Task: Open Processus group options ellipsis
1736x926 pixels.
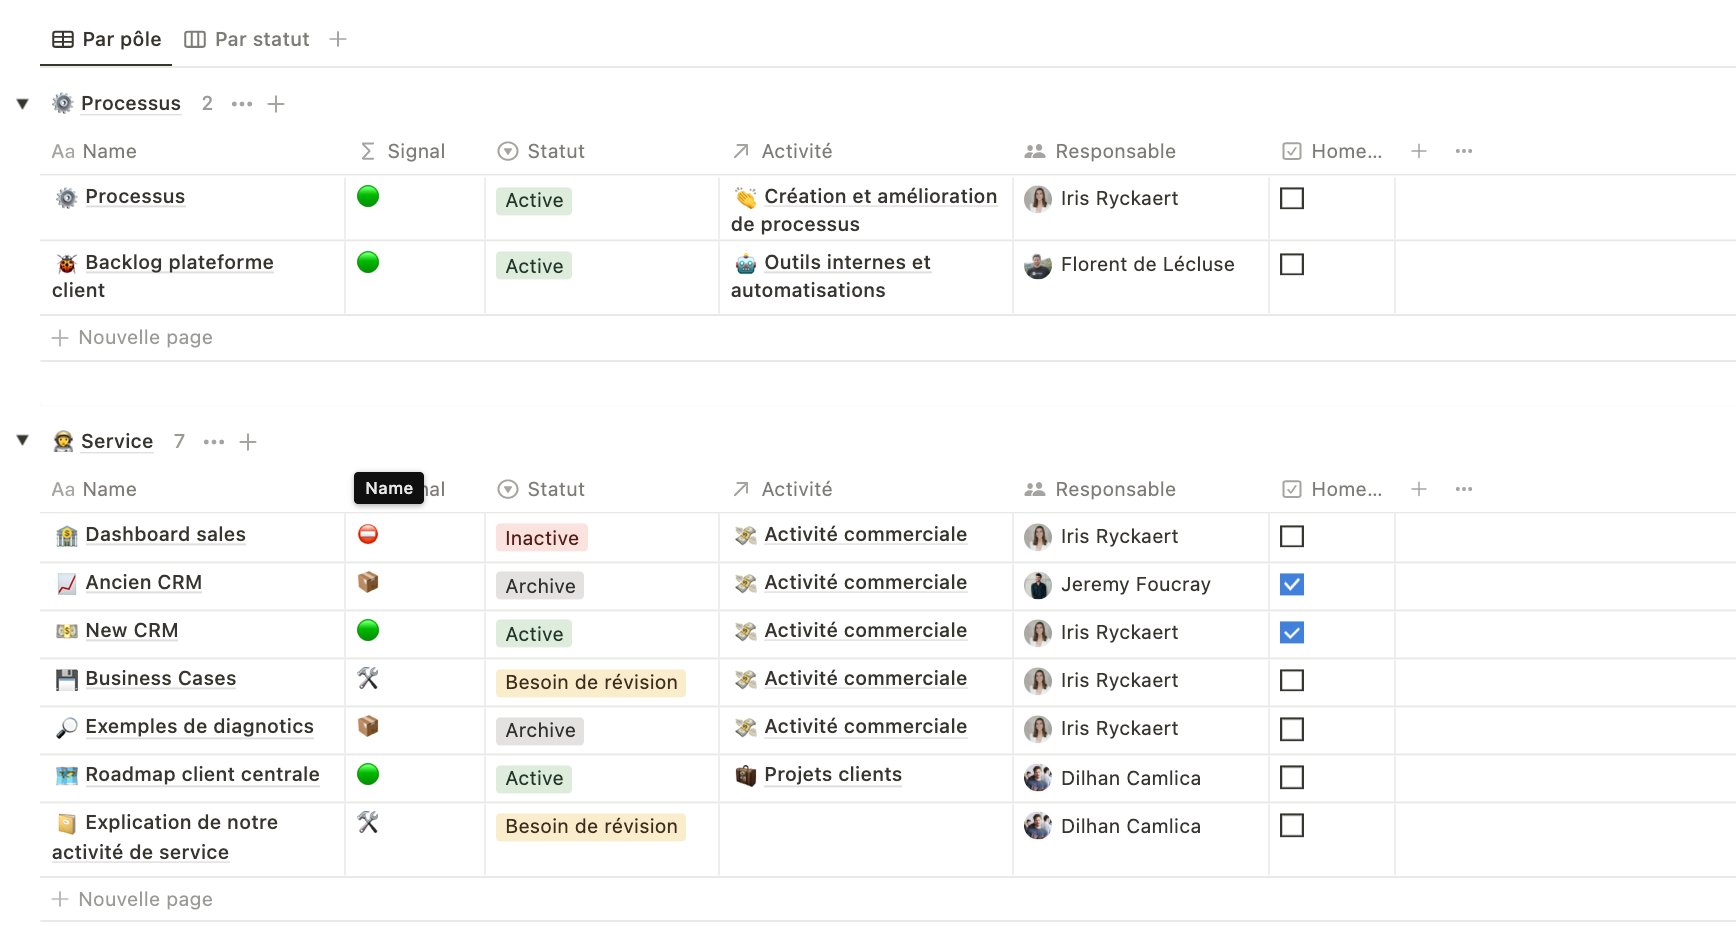Action: tap(242, 104)
